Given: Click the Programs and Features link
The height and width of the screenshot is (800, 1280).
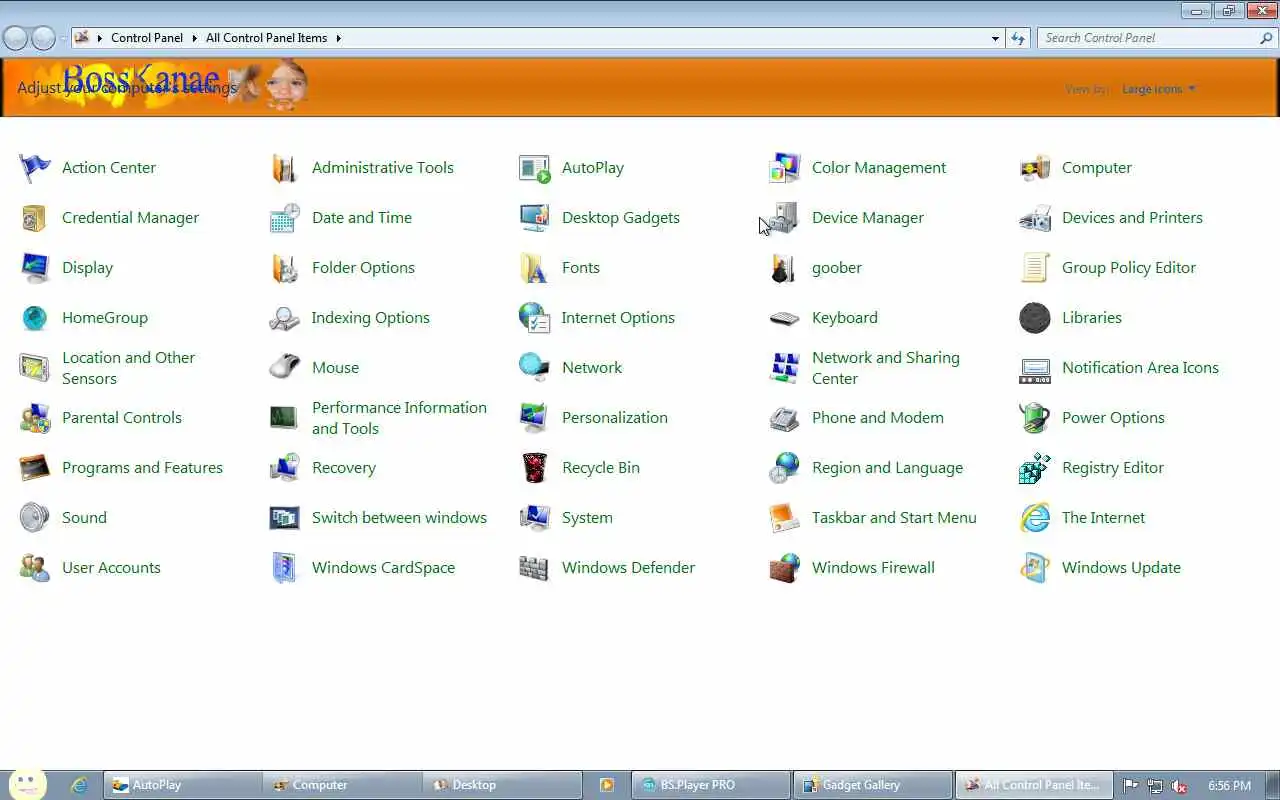Looking at the screenshot, I should (x=142, y=468).
